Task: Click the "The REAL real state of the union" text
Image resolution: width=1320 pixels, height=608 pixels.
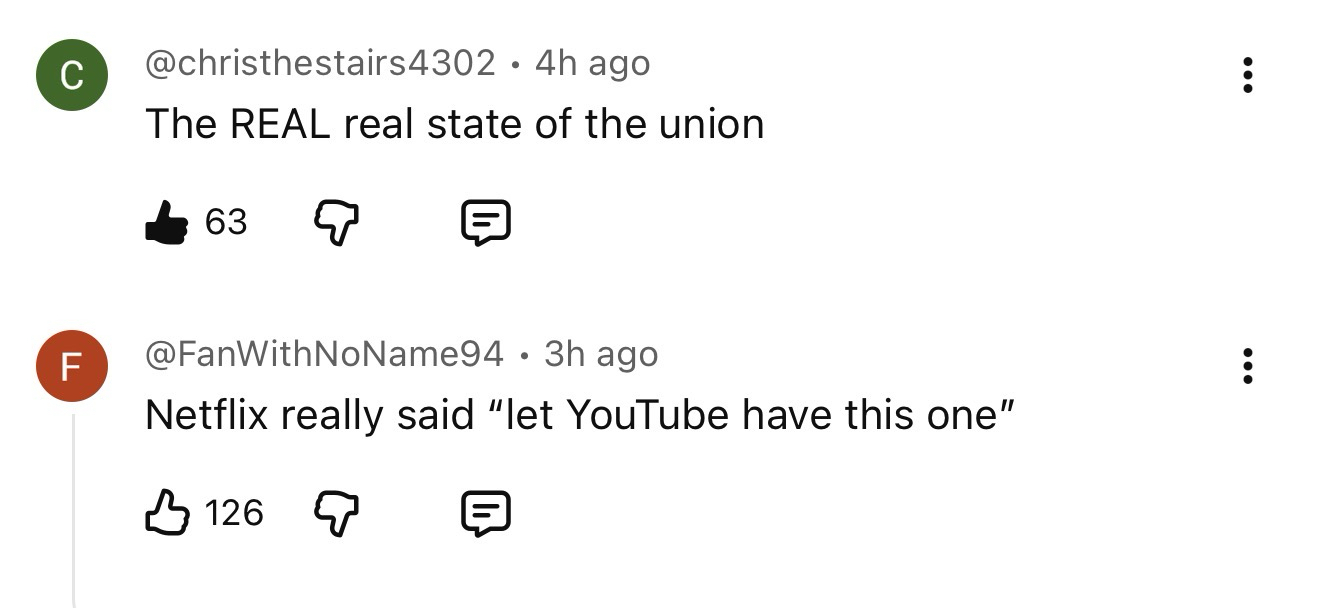Action: [x=454, y=124]
